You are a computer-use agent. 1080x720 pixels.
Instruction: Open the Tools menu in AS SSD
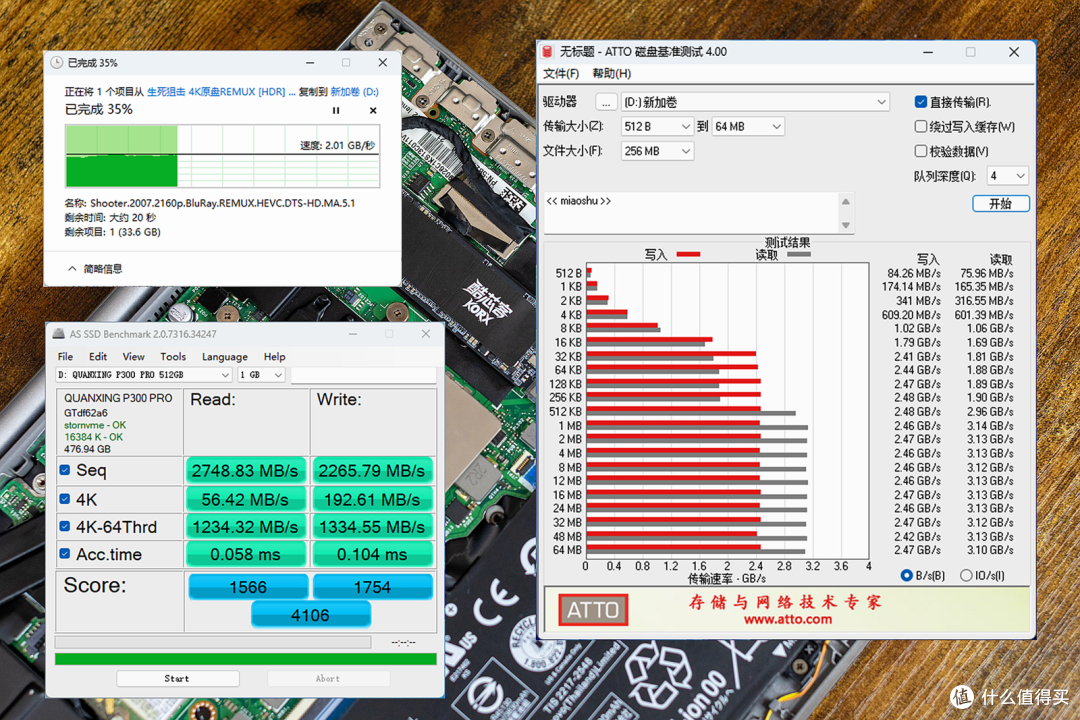tap(173, 357)
